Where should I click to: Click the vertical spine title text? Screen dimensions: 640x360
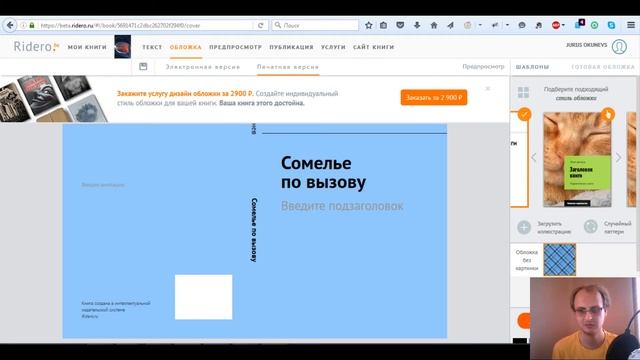[254, 230]
